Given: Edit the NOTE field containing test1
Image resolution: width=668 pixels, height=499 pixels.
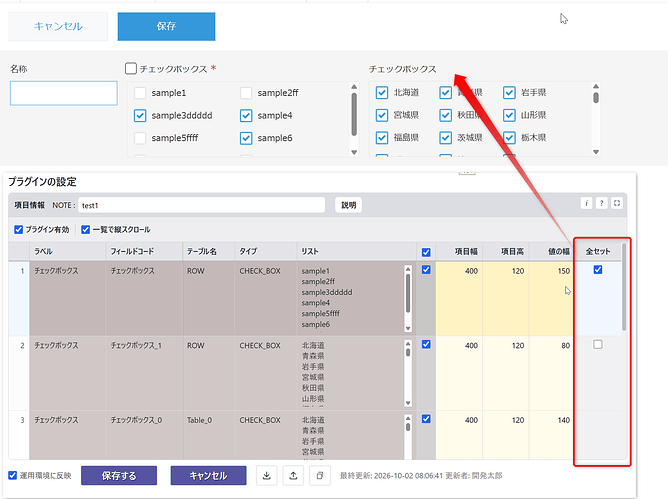Looking at the screenshot, I should pyautogui.click(x=201, y=205).
